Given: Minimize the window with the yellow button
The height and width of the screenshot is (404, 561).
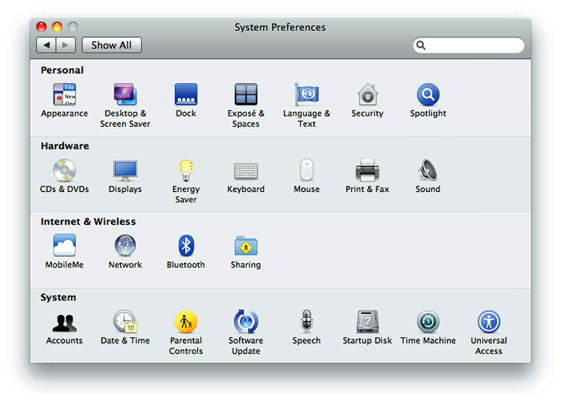Looking at the screenshot, I should [57, 27].
